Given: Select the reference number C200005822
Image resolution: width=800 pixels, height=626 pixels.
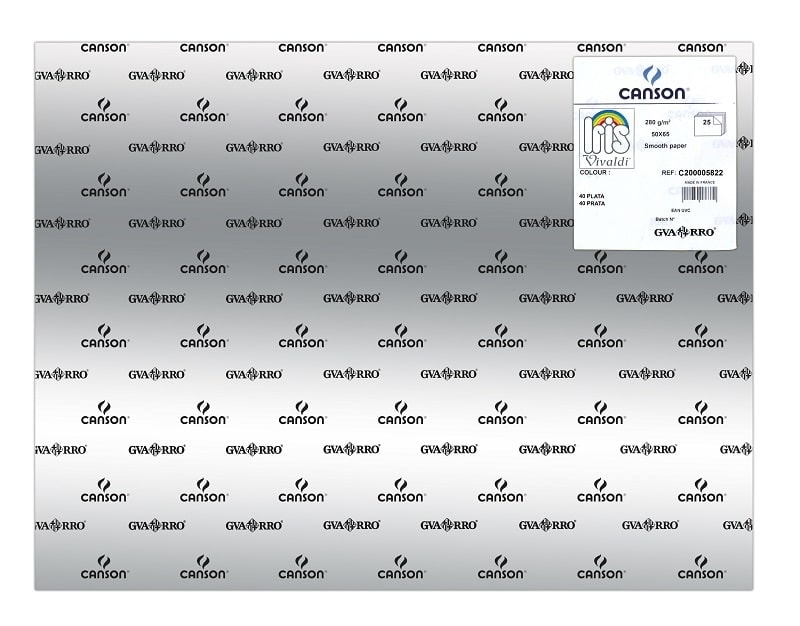Looking at the screenshot, I should point(701,173).
